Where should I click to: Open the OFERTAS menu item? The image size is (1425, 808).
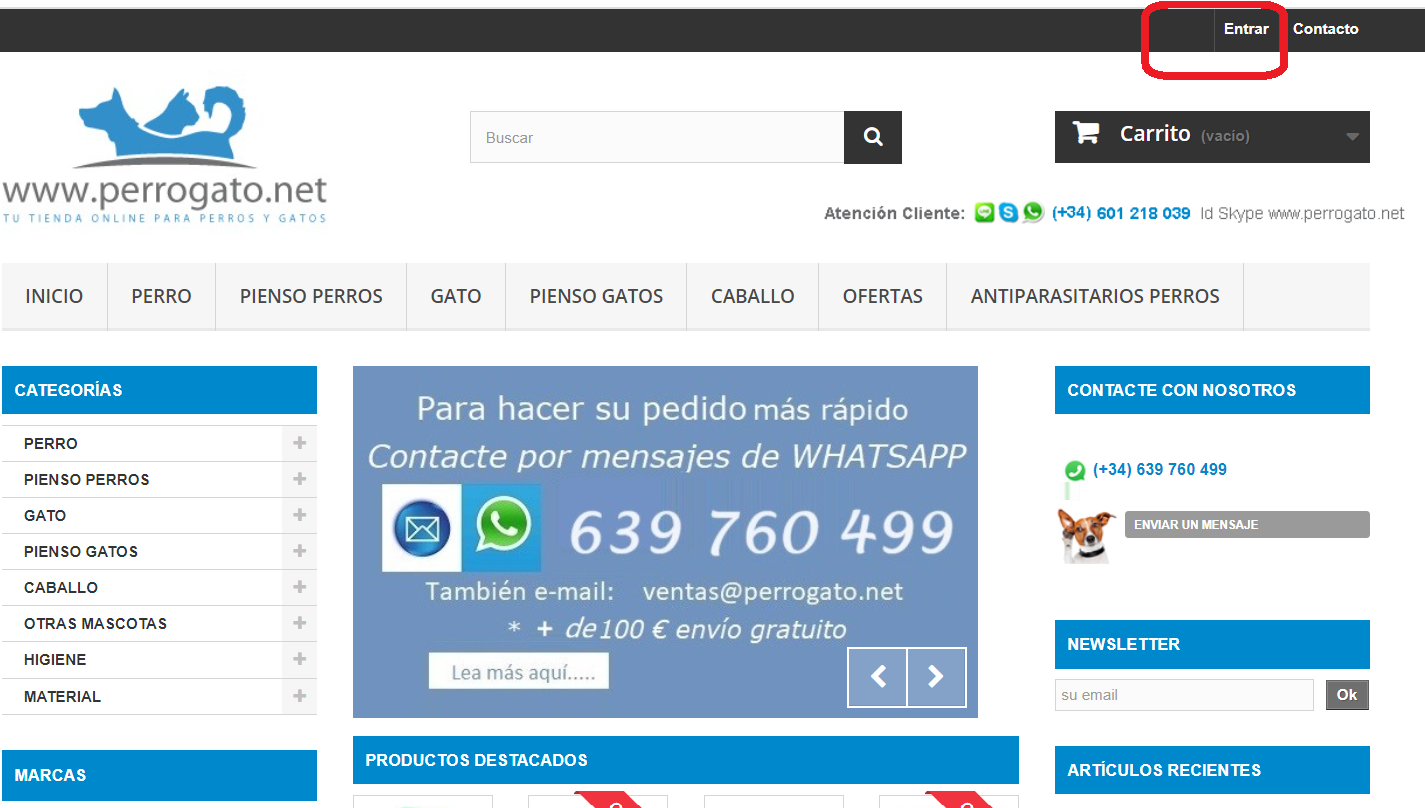pos(883,296)
